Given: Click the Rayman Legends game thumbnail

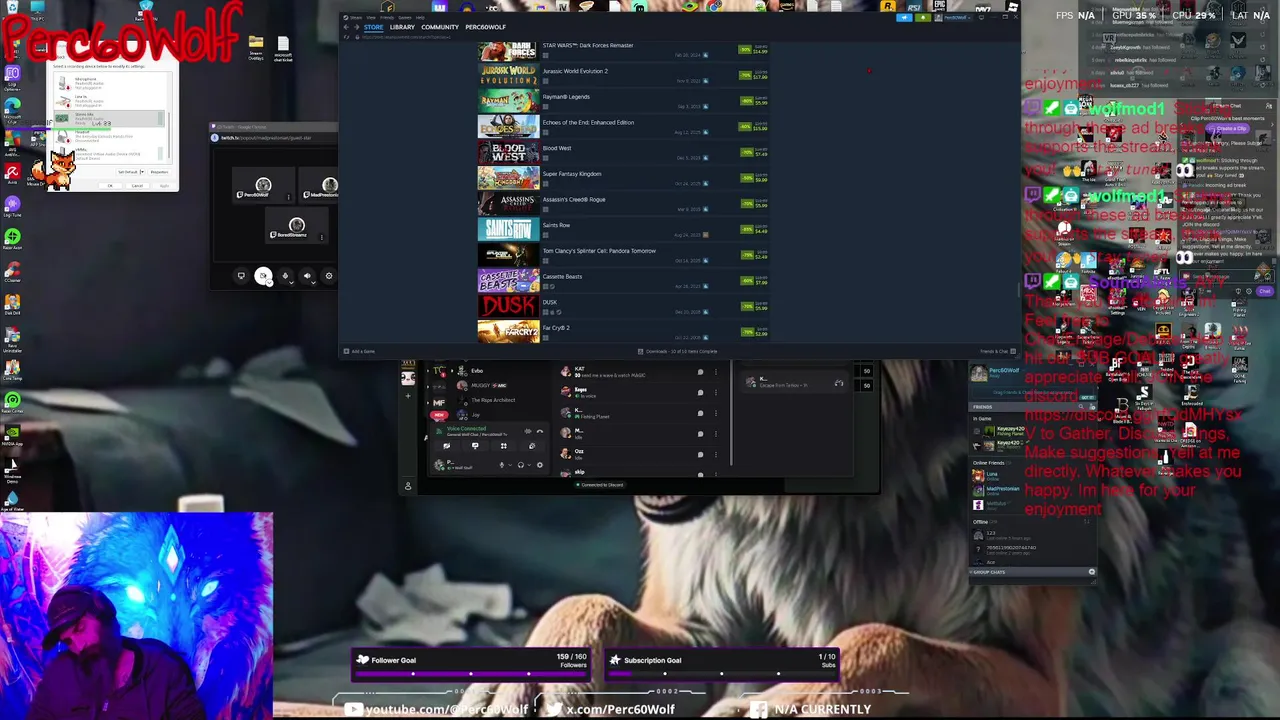Looking at the screenshot, I should pyautogui.click(x=508, y=101).
